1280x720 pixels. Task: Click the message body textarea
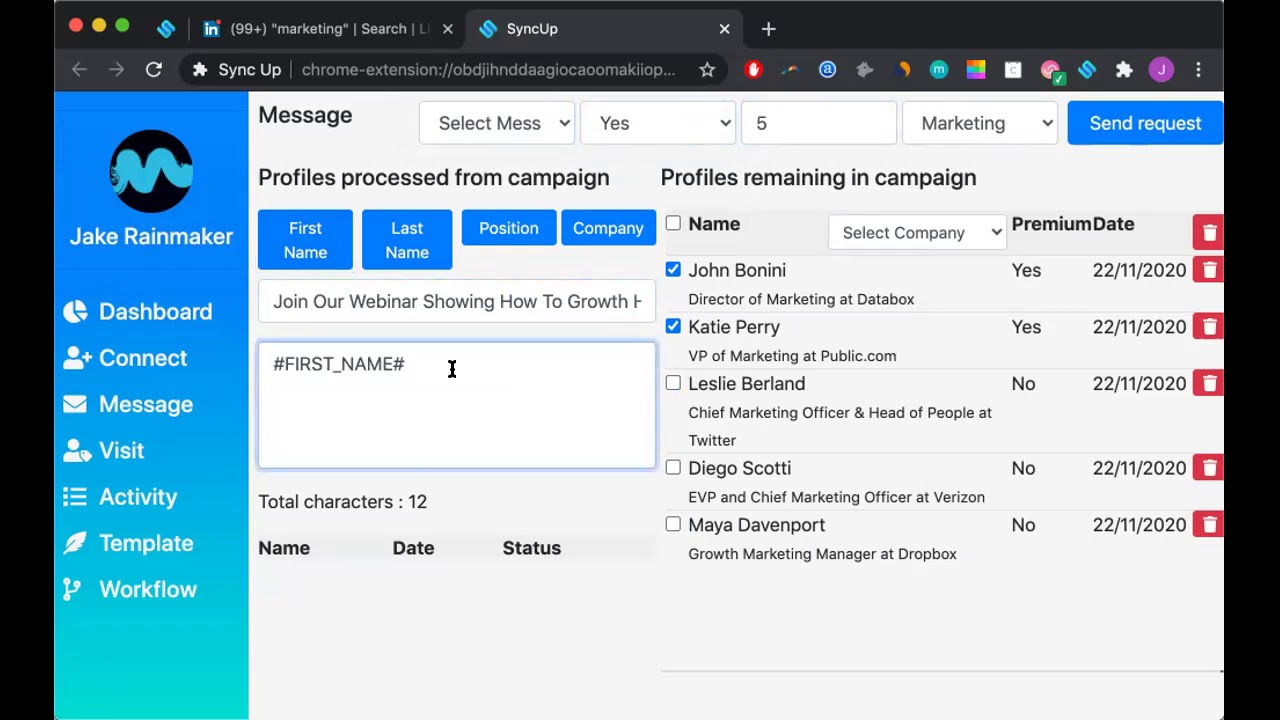coord(457,406)
